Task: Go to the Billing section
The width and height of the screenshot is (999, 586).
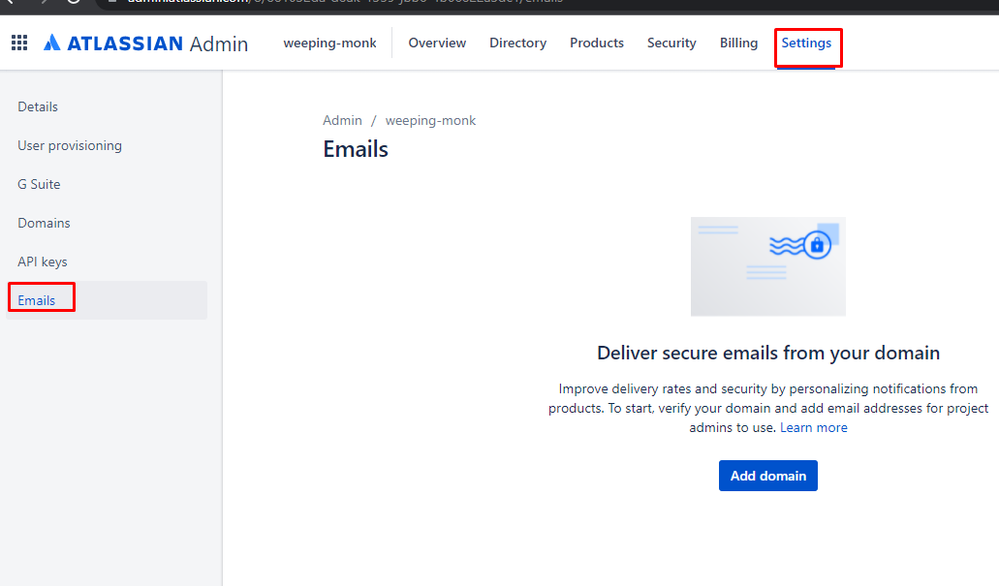Action: click(x=738, y=42)
